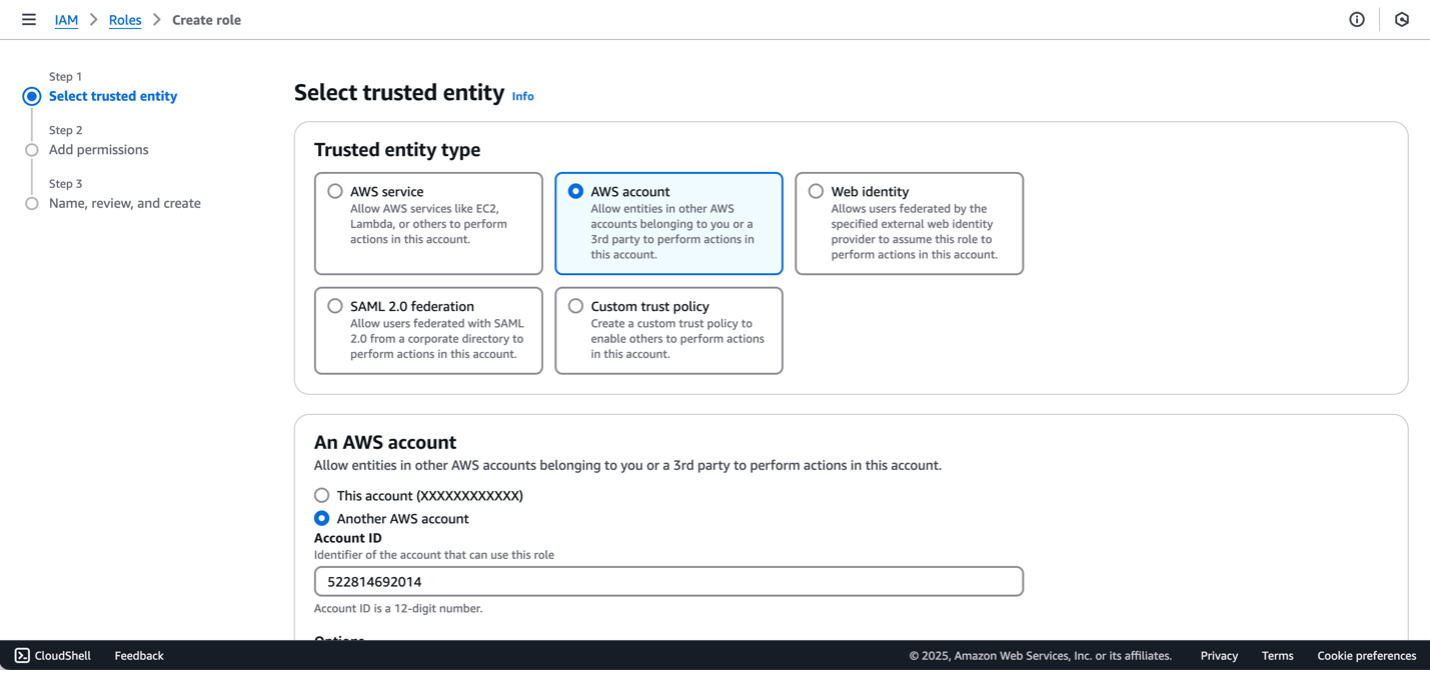
Task: Pick the Custom trust policy option
Action: [x=576, y=306]
